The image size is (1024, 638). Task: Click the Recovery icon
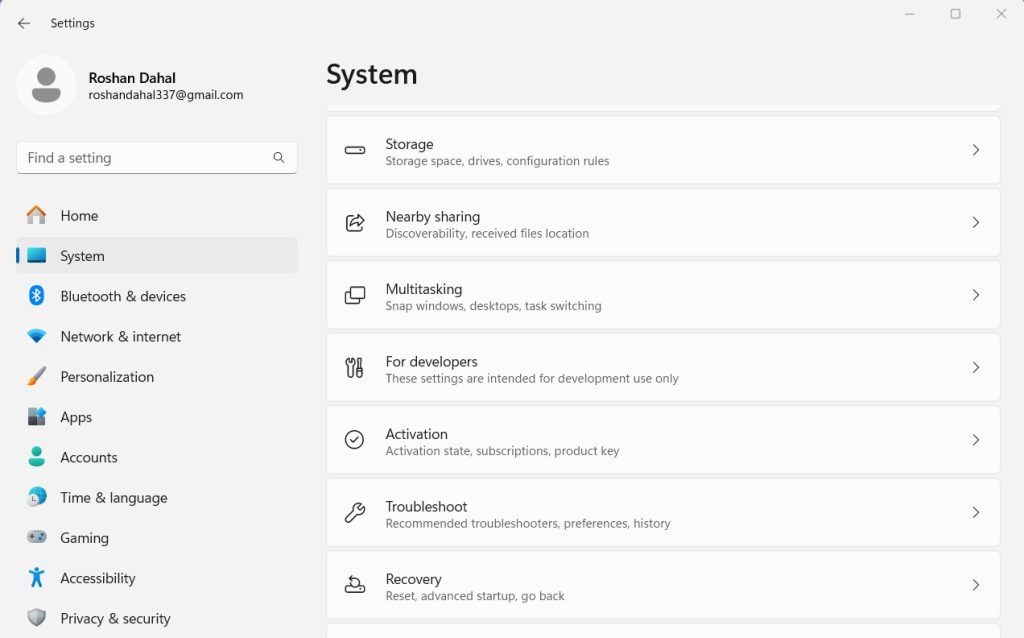pyautogui.click(x=355, y=585)
